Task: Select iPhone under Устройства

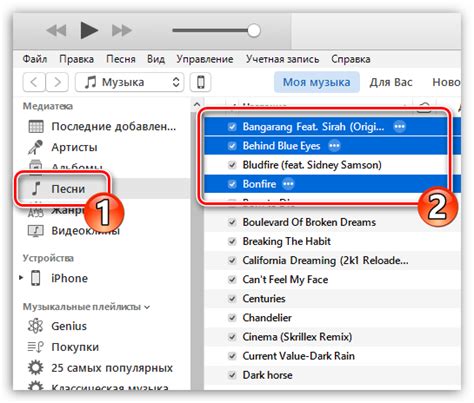Action: click(69, 278)
